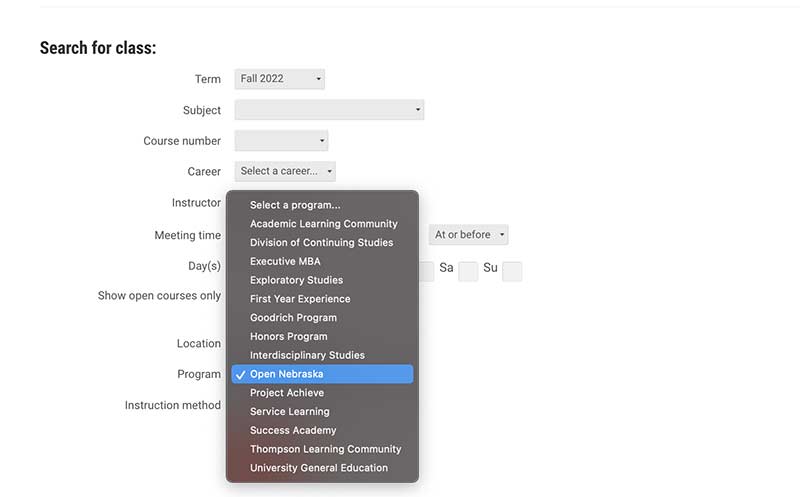Choose University General Education option
The image size is (800, 497).
322,468
